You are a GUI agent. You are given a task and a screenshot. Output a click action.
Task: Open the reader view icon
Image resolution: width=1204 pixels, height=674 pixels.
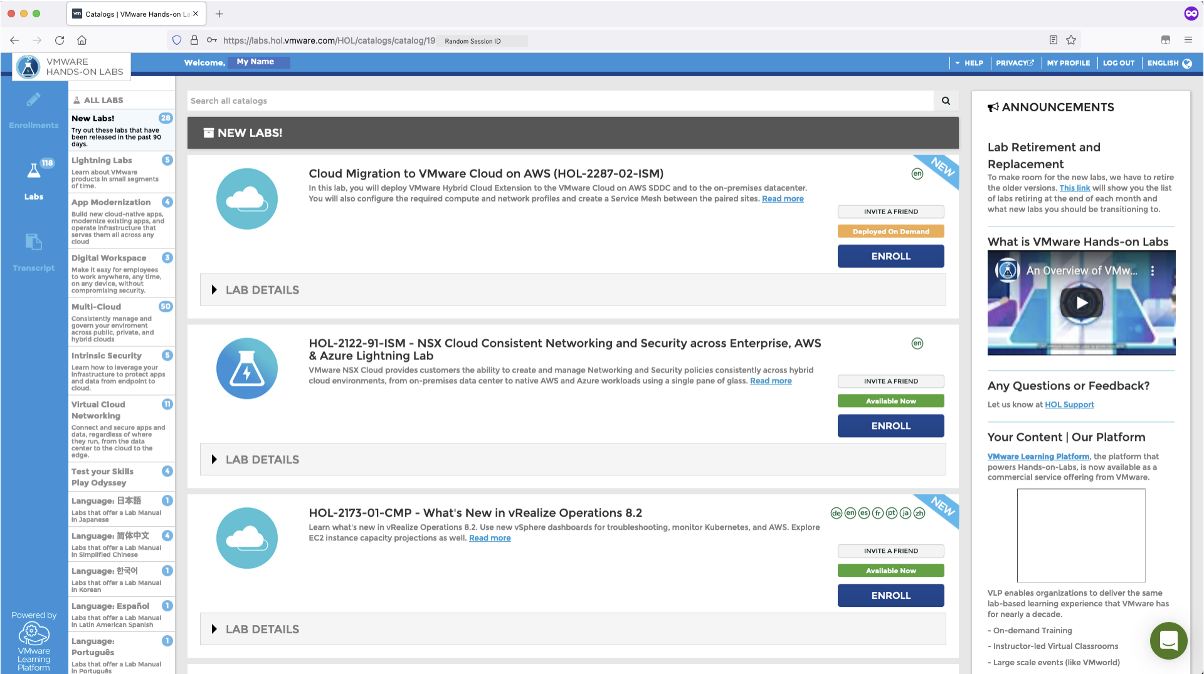click(x=1053, y=40)
